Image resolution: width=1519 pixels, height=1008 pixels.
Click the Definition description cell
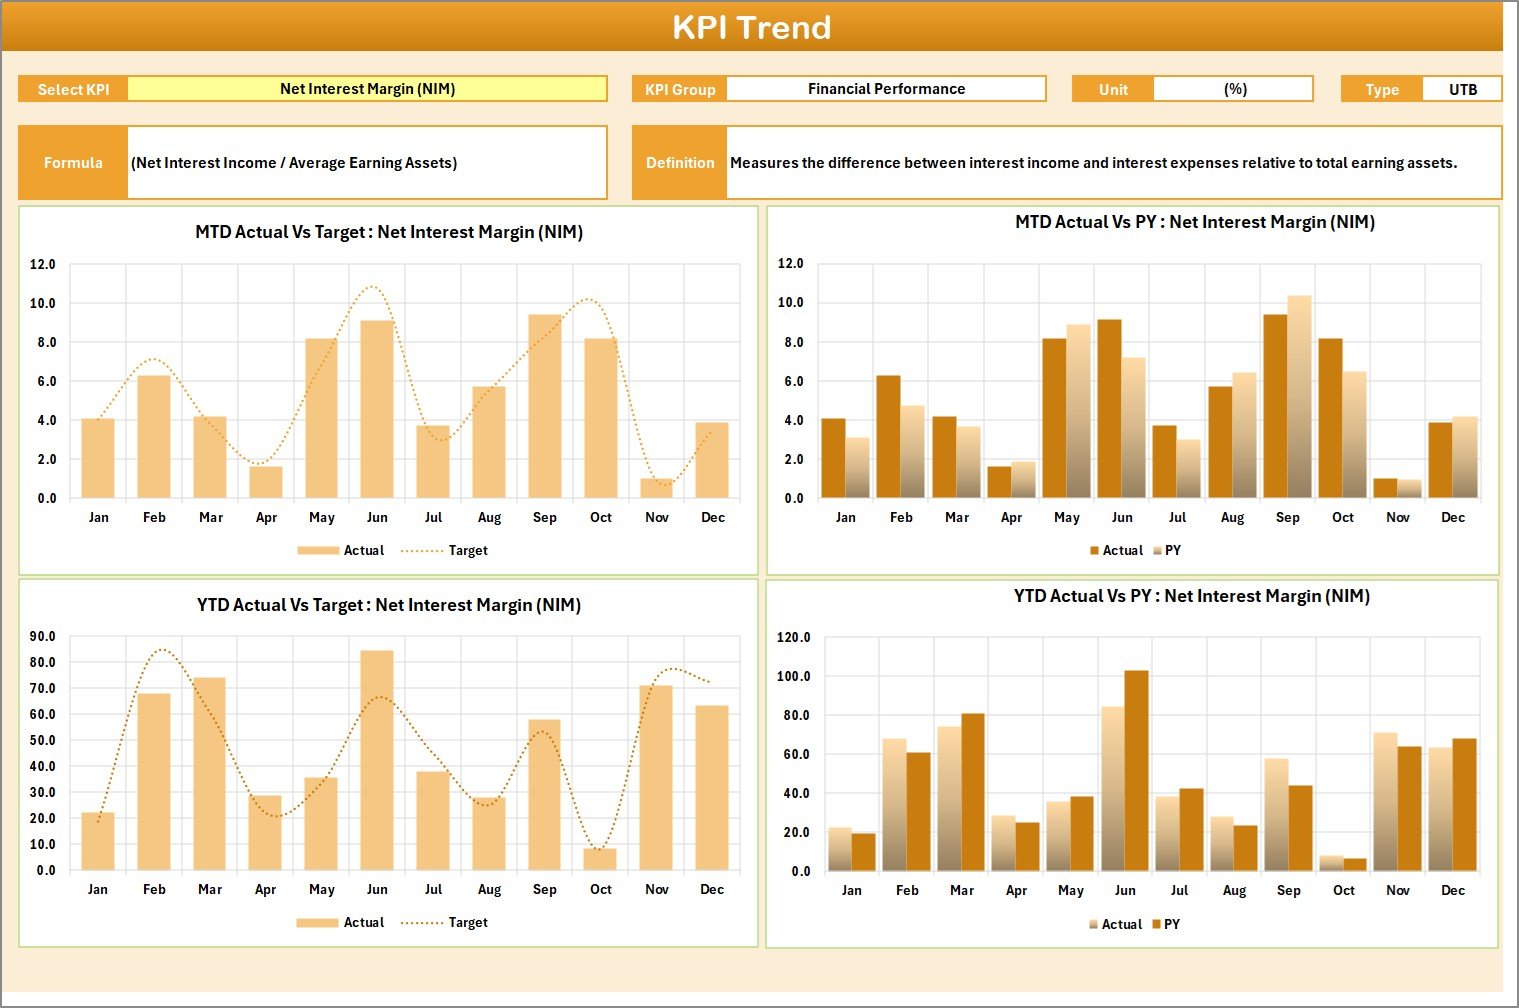(1112, 163)
